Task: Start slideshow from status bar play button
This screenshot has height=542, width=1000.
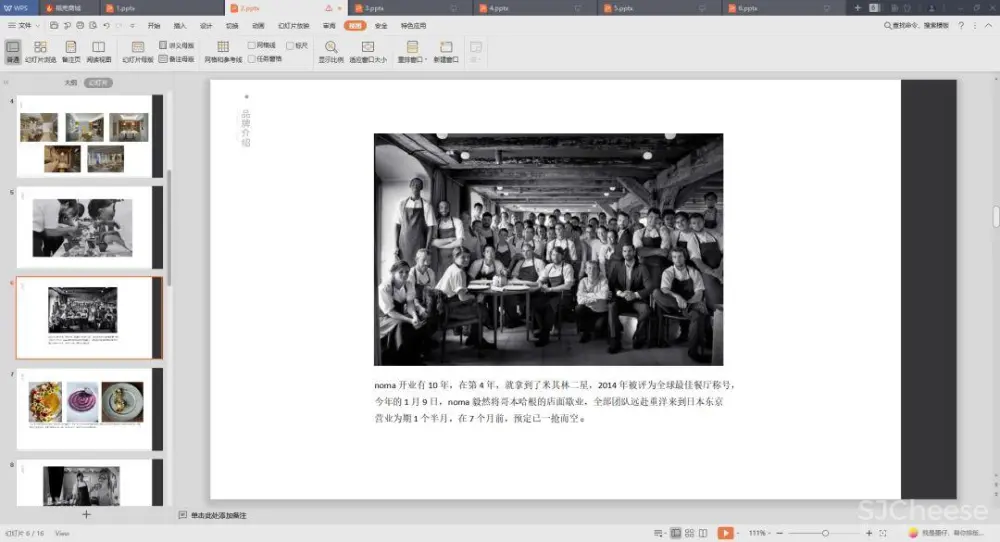Action: (x=725, y=533)
